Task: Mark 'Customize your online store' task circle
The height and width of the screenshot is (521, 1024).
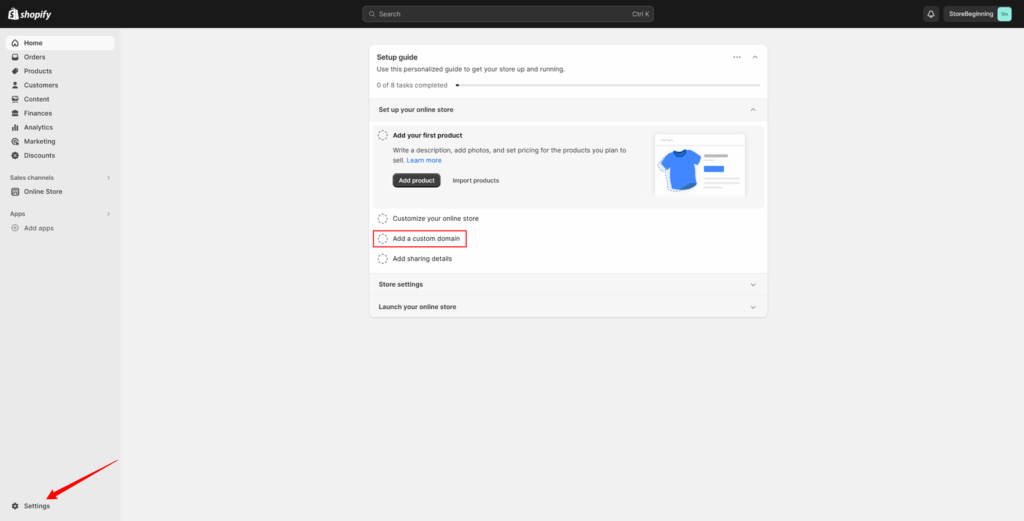Action: (382, 218)
